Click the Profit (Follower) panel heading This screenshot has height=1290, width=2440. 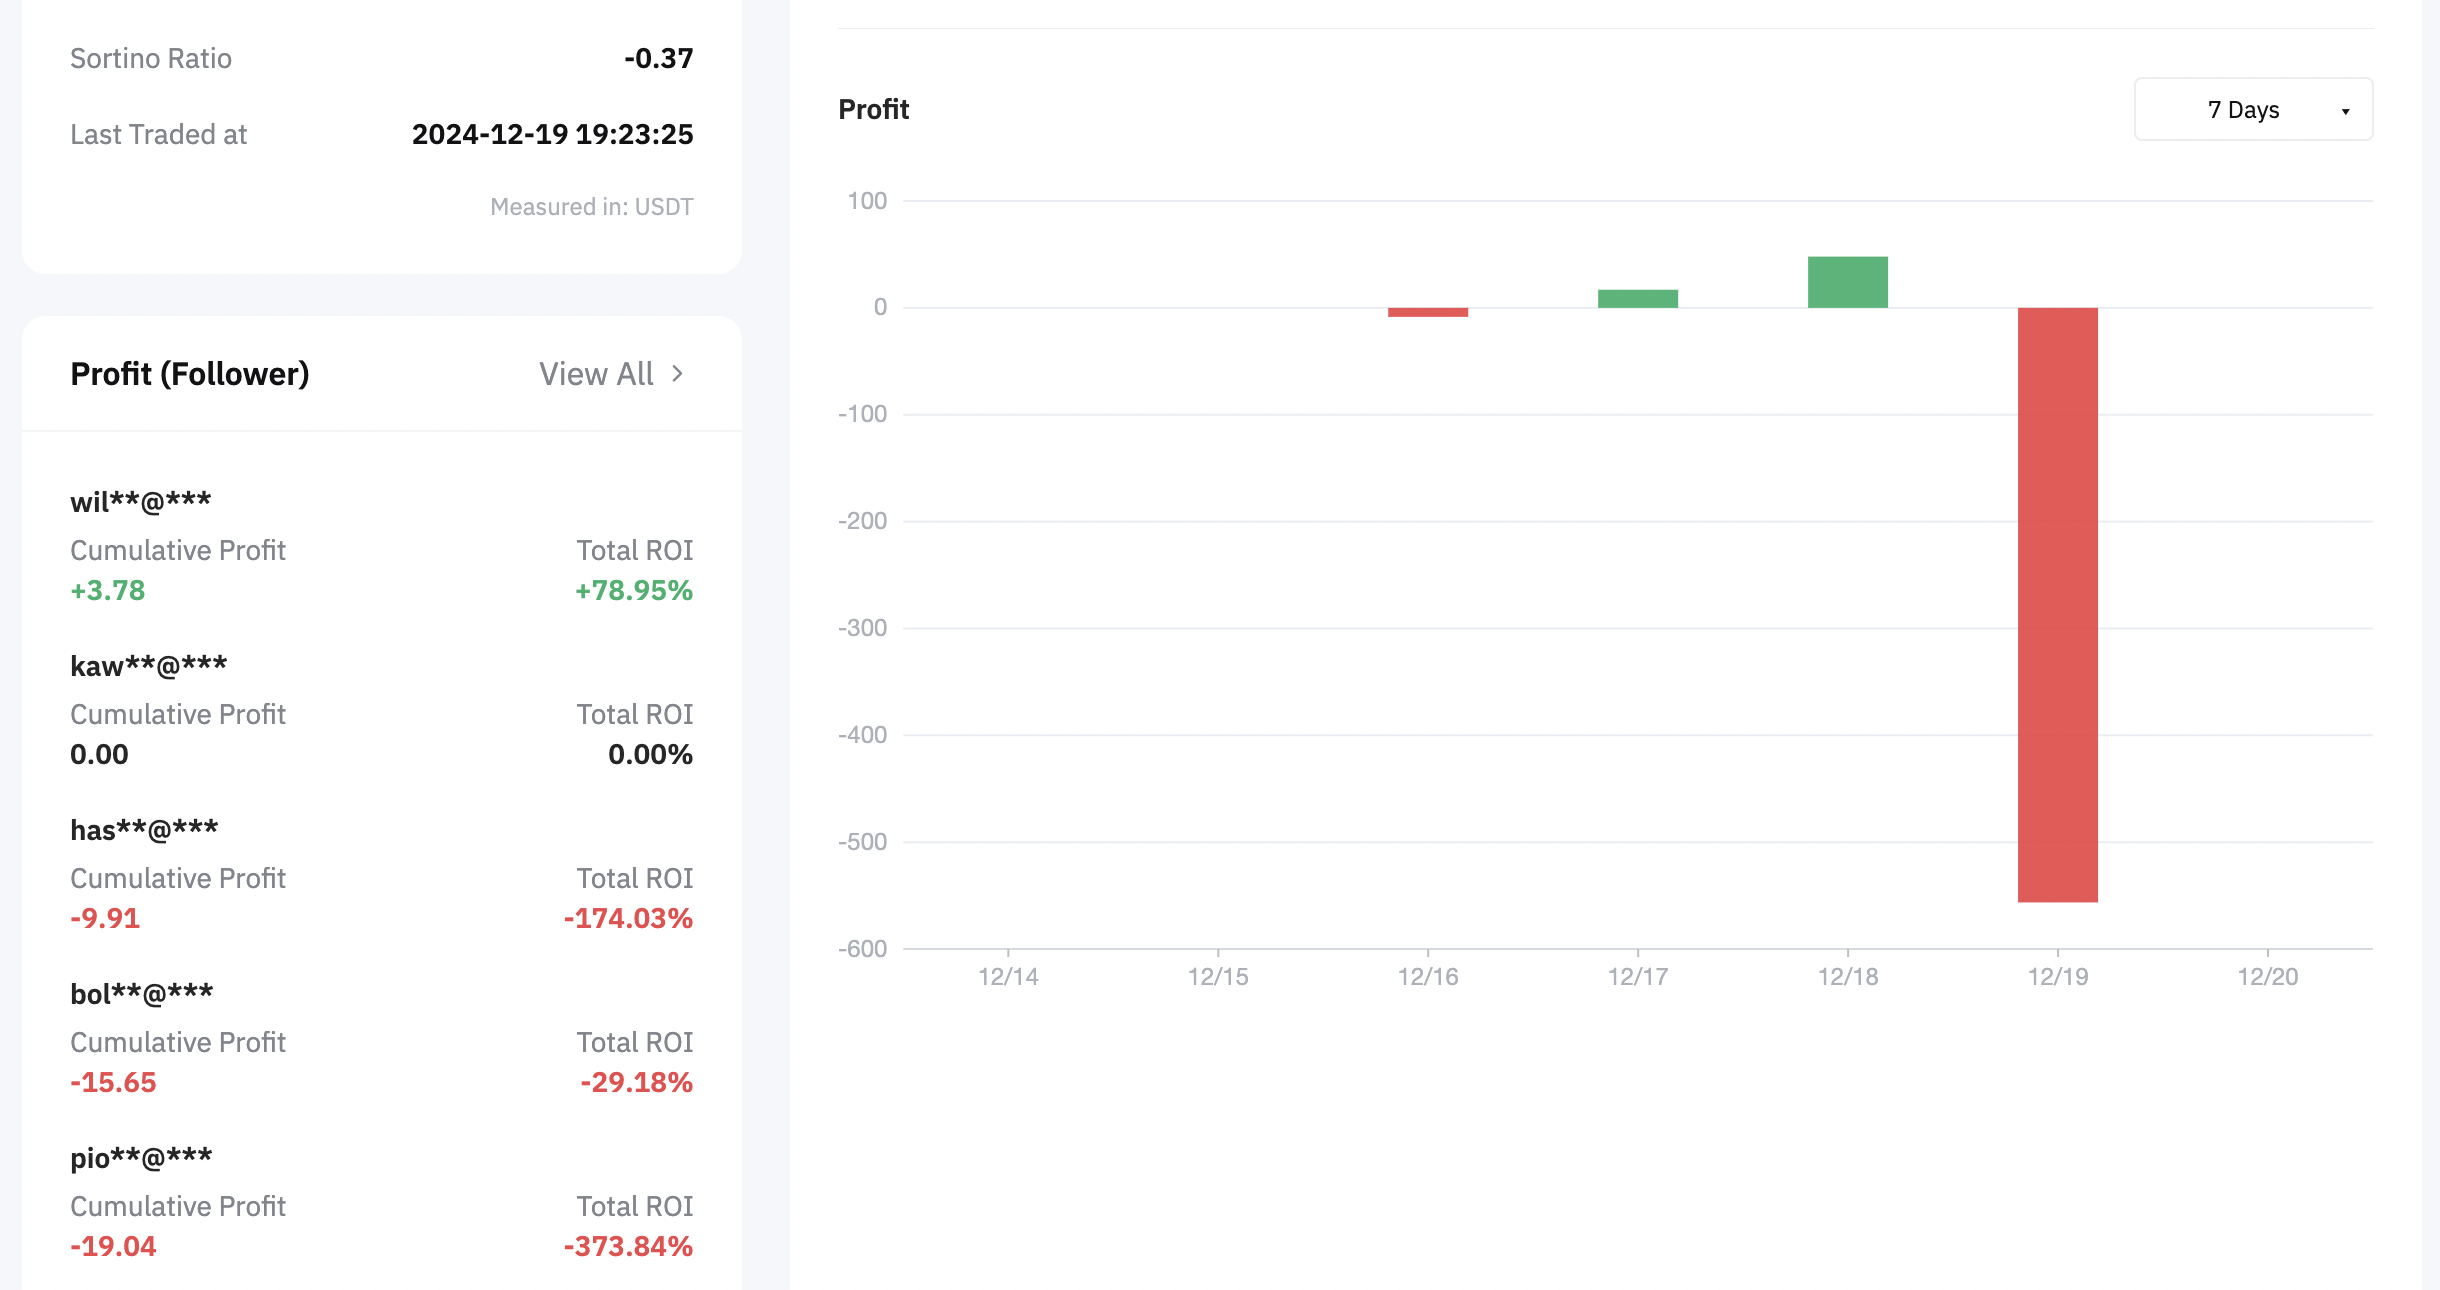coord(190,374)
